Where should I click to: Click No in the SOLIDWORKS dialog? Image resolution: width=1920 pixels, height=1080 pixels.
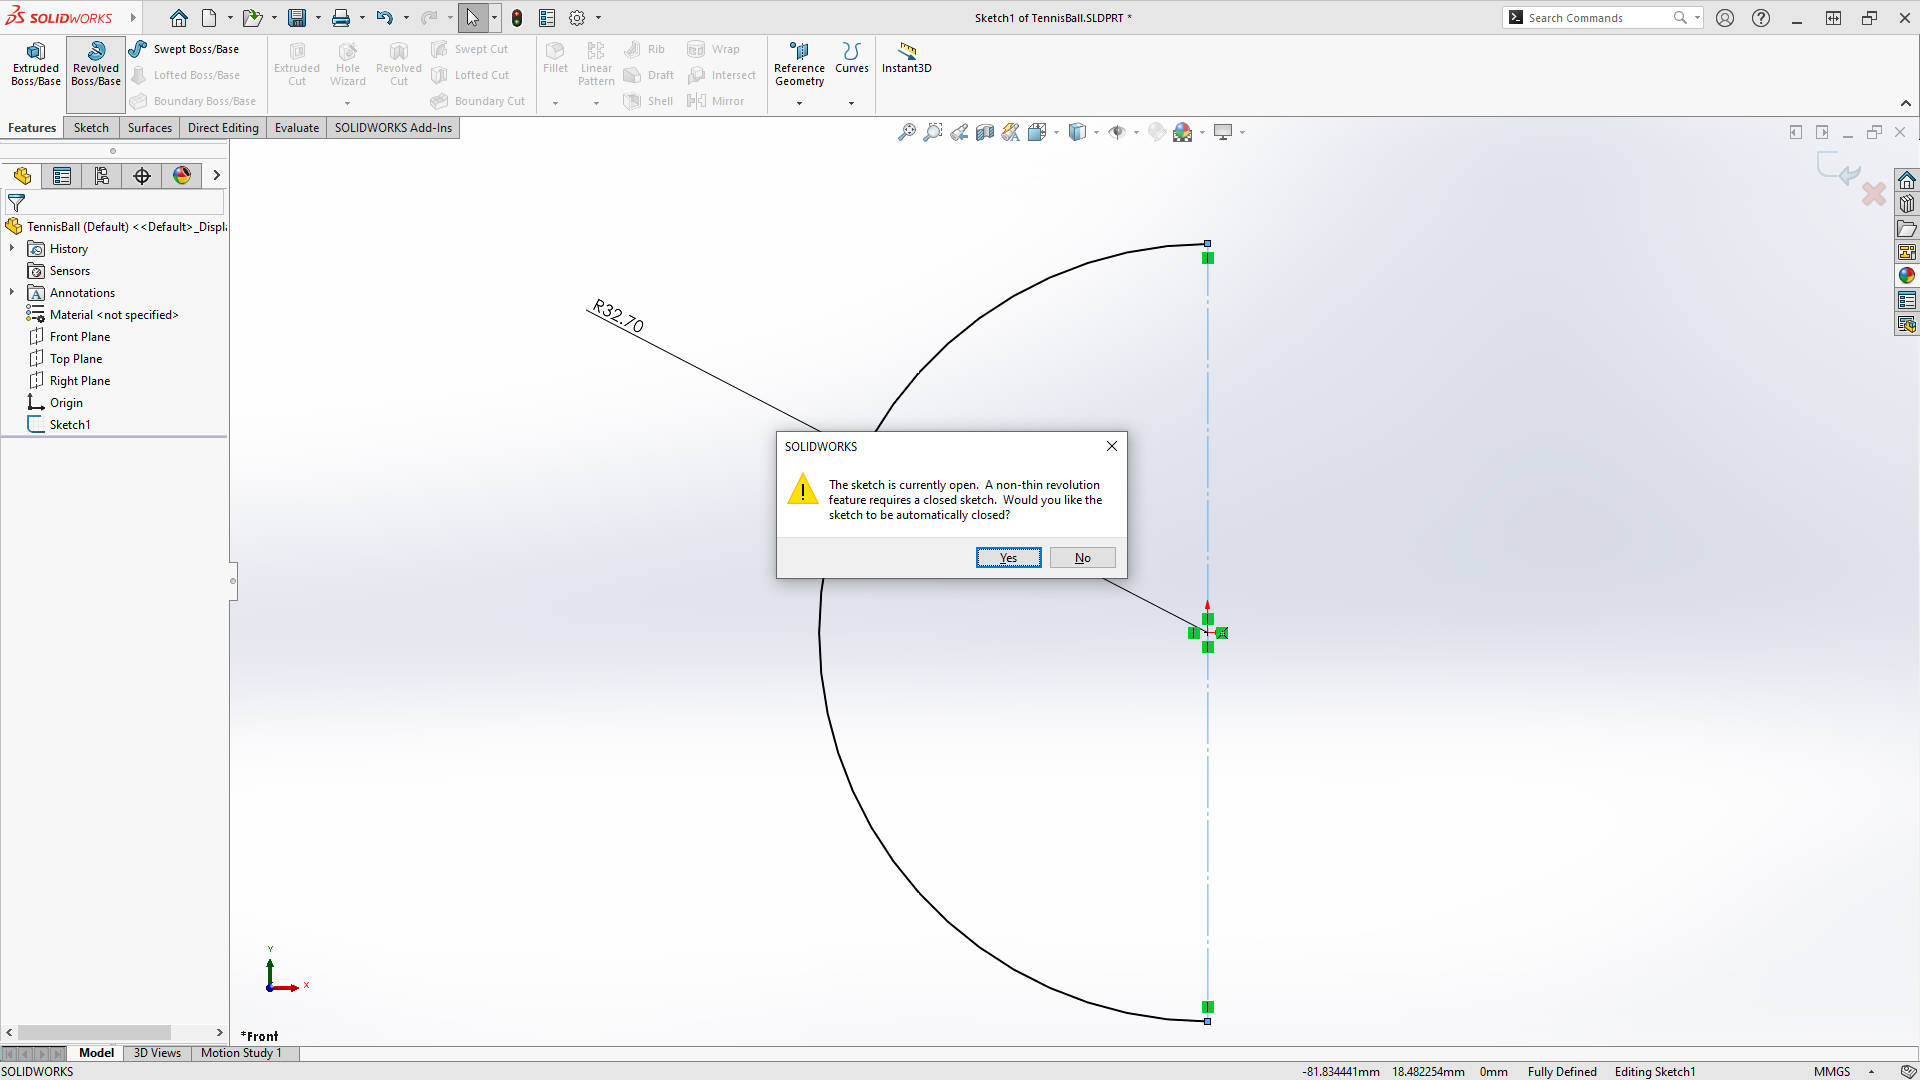point(1082,557)
